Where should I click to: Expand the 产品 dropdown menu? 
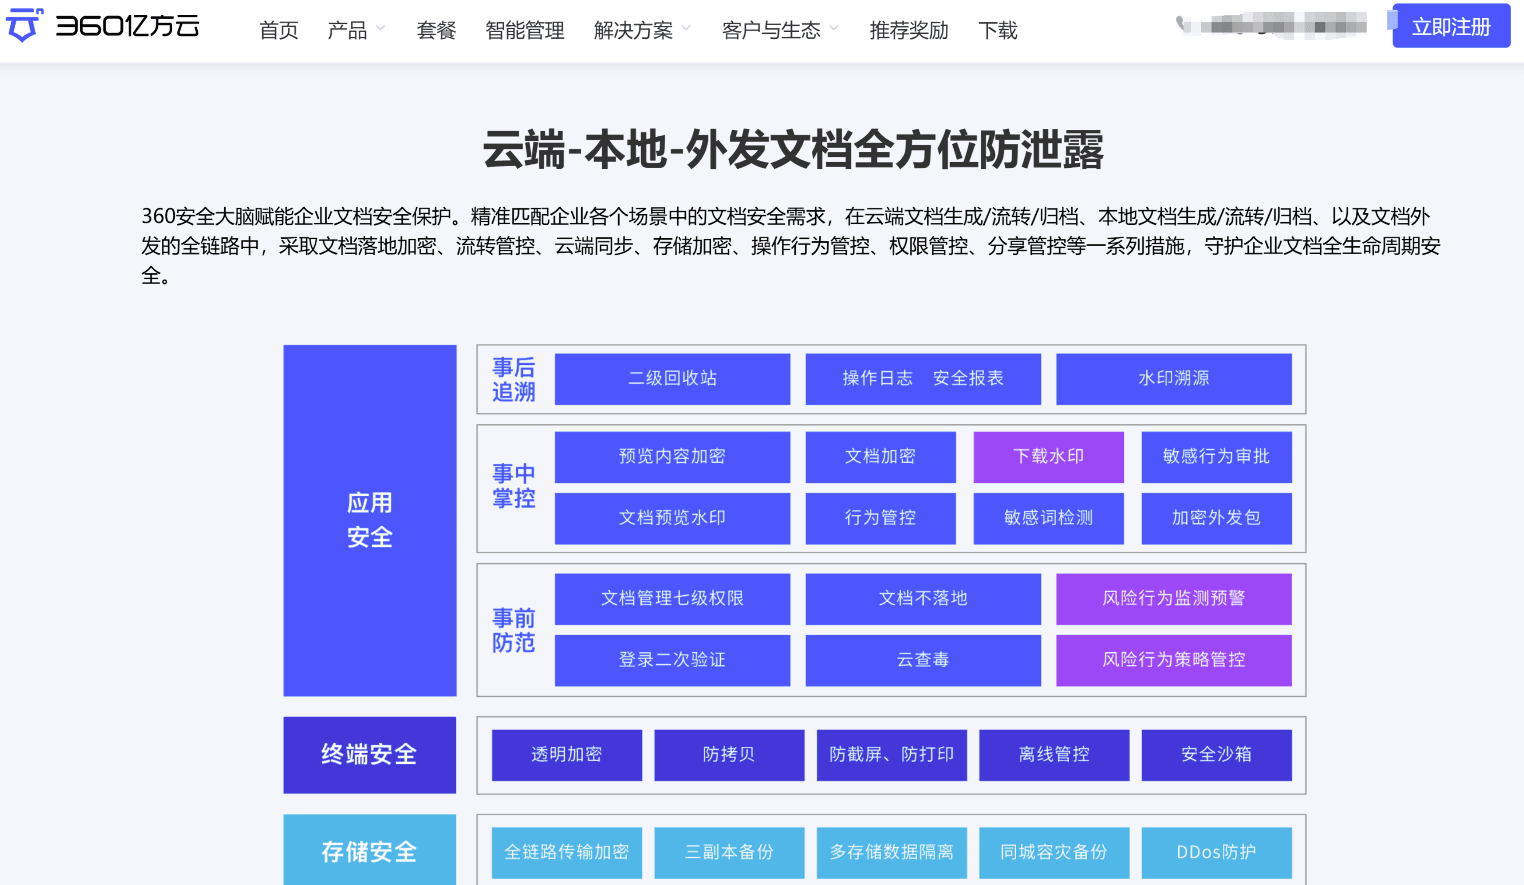coord(356,31)
